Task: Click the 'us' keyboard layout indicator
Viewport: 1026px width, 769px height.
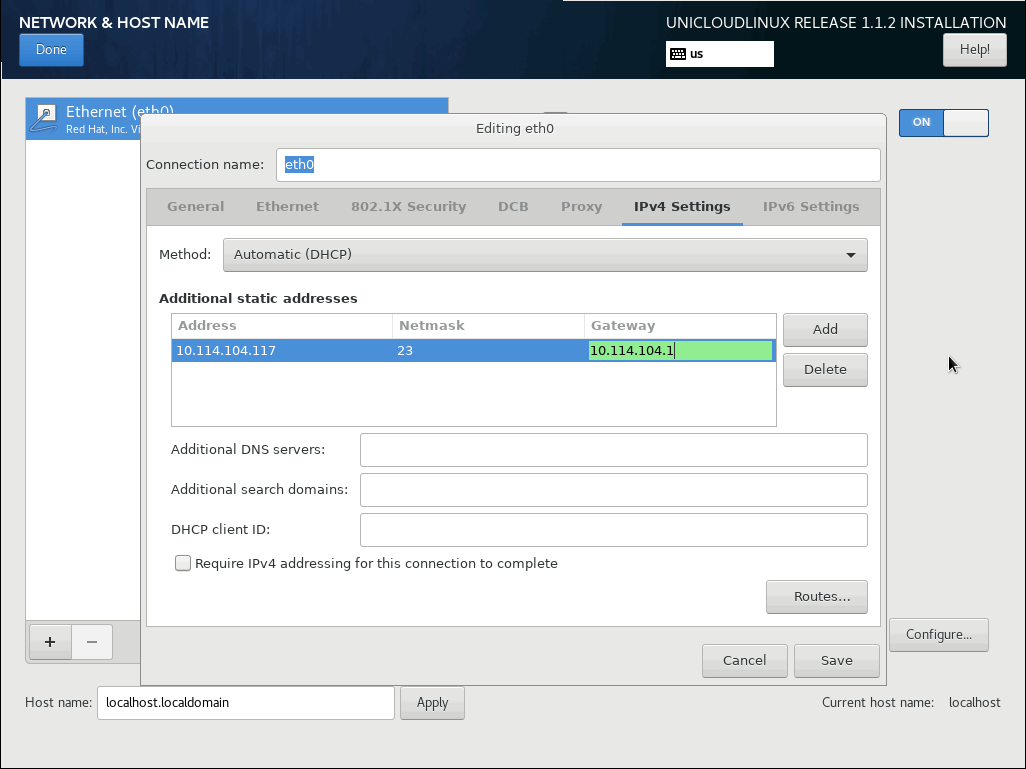Action: (719, 54)
